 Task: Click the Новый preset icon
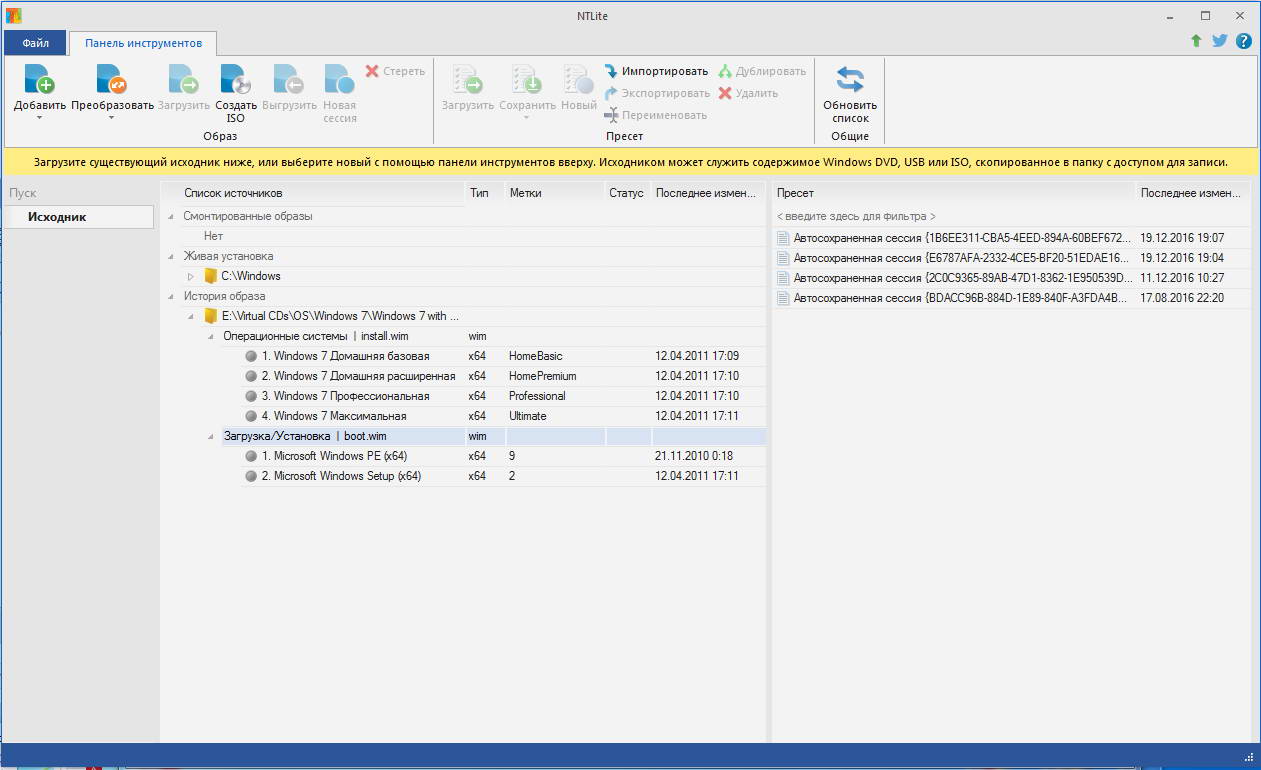[578, 79]
